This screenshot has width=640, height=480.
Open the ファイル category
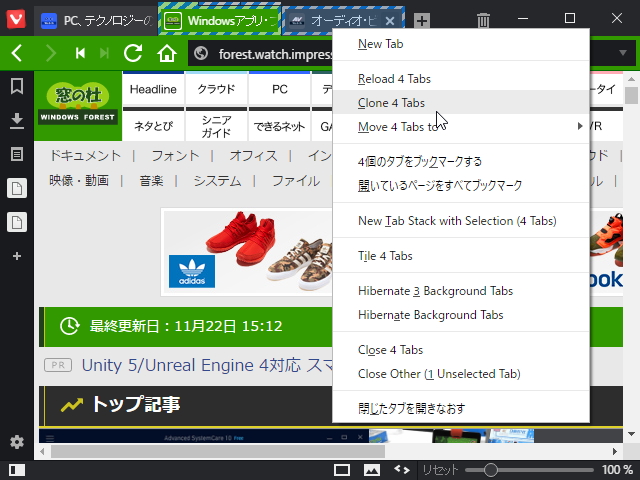[296, 180]
